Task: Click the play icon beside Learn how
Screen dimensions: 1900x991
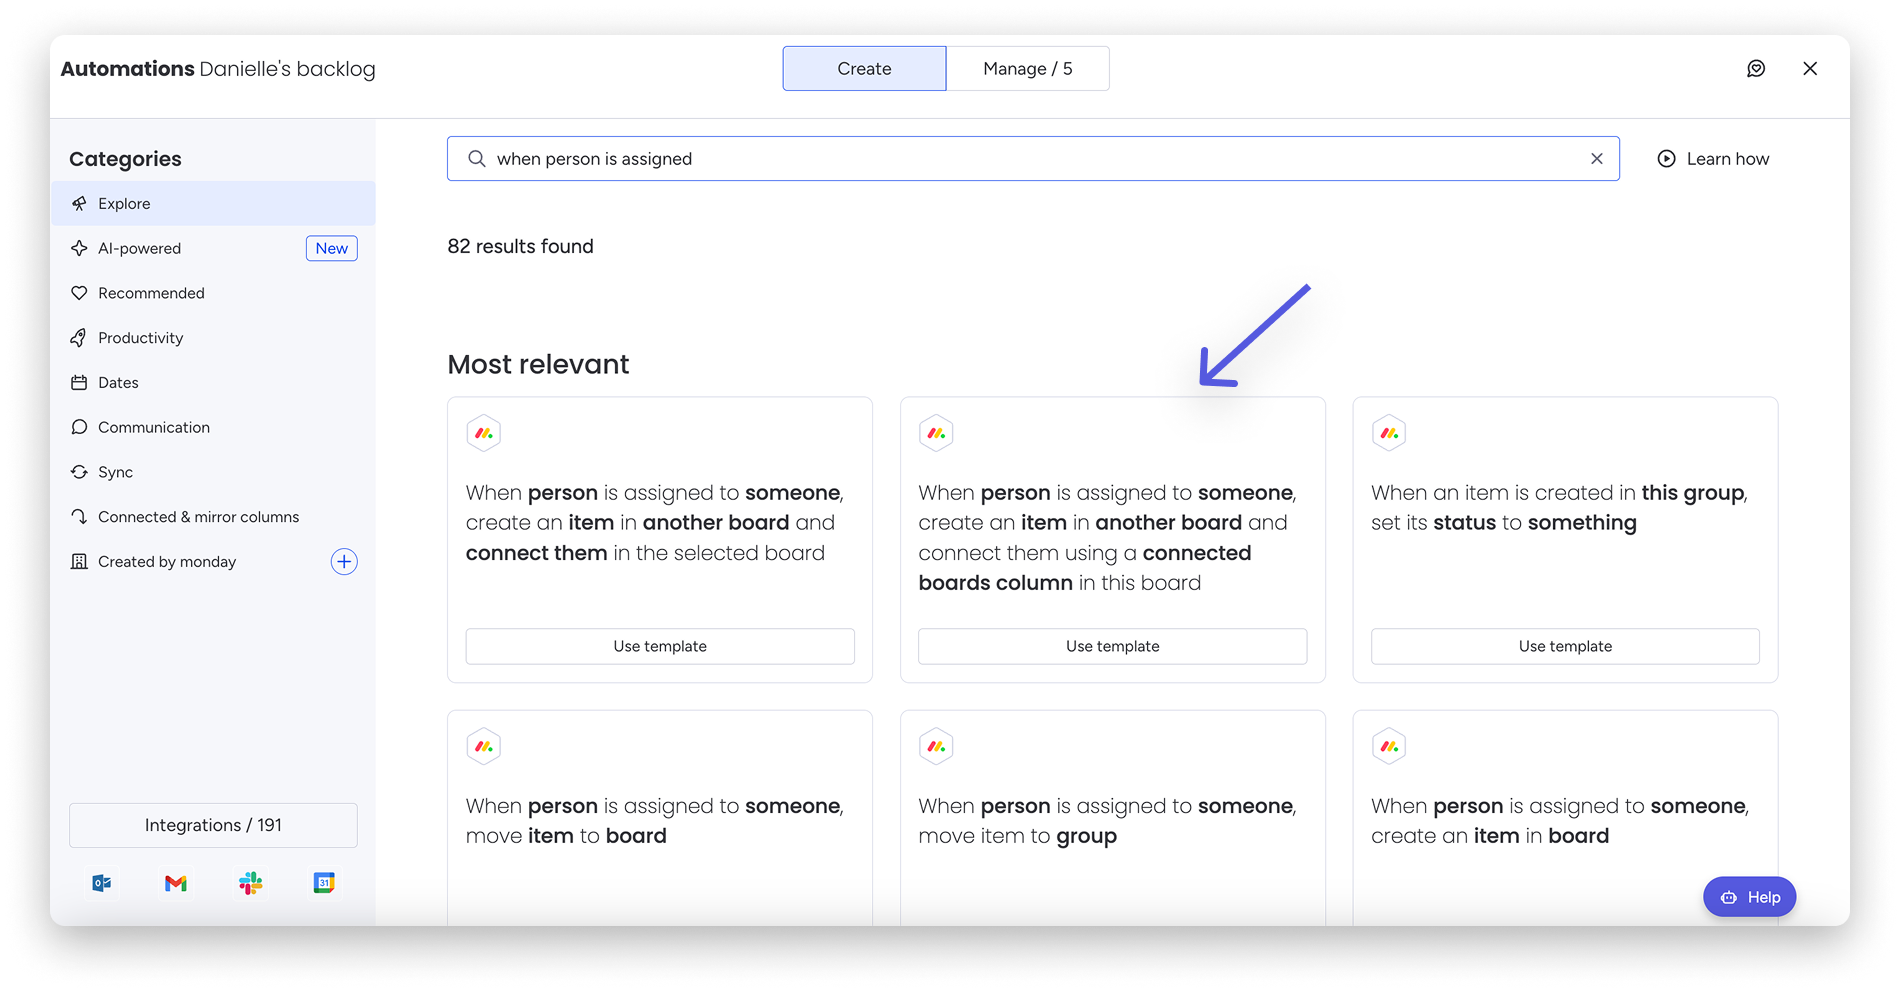Action: pos(1666,158)
